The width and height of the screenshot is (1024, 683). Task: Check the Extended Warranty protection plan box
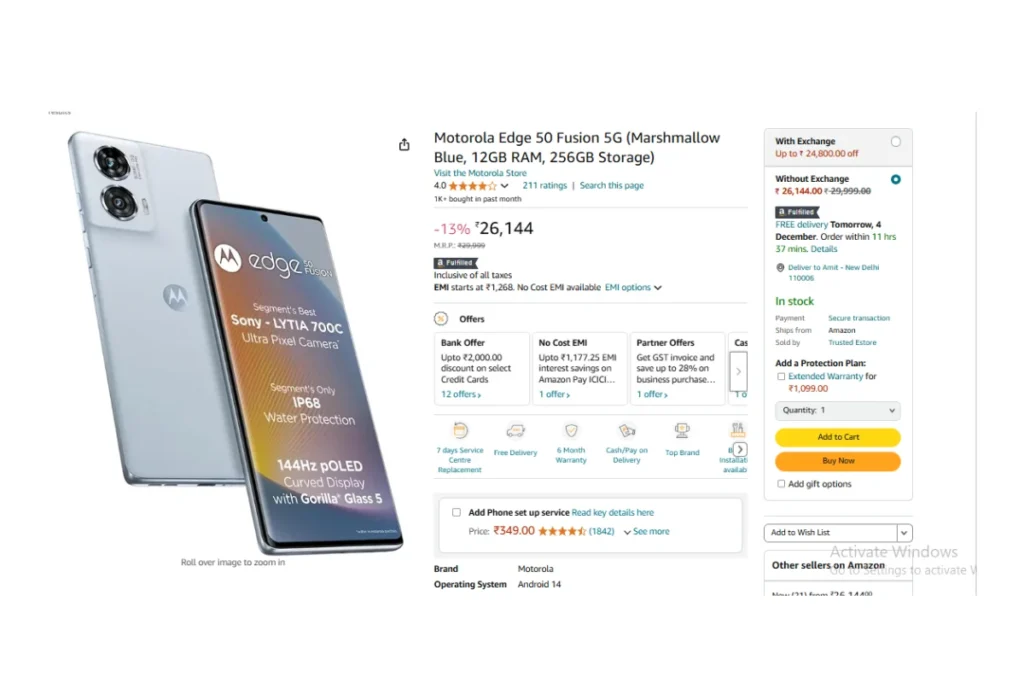click(781, 377)
